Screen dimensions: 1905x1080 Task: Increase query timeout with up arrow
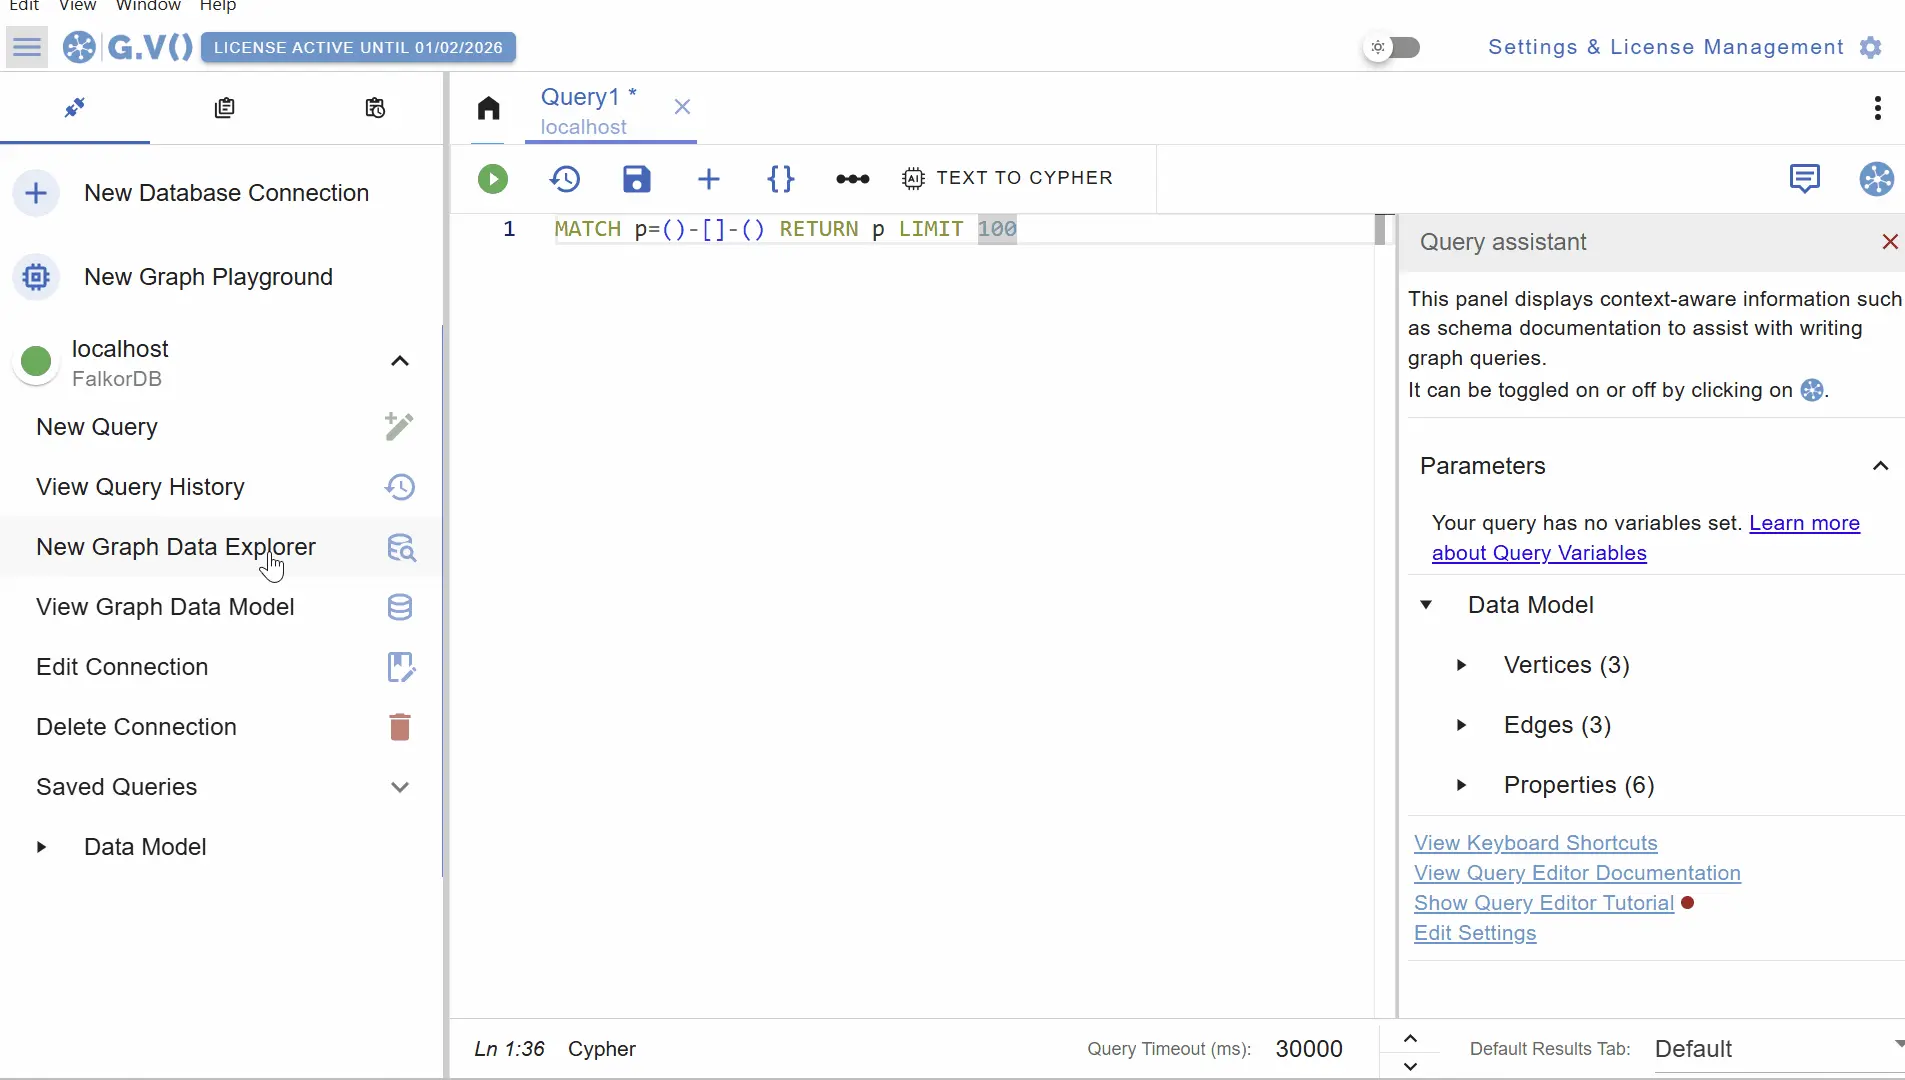click(x=1410, y=1038)
